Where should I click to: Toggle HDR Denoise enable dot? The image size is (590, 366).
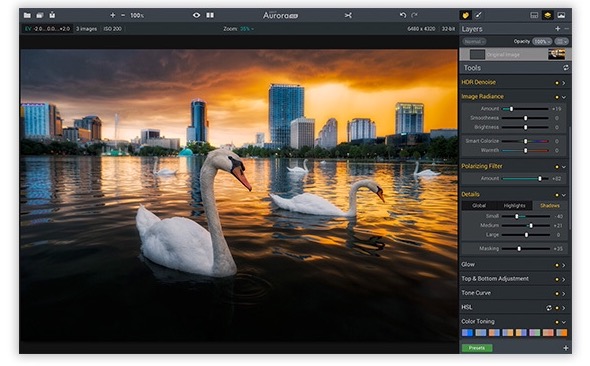[557, 83]
